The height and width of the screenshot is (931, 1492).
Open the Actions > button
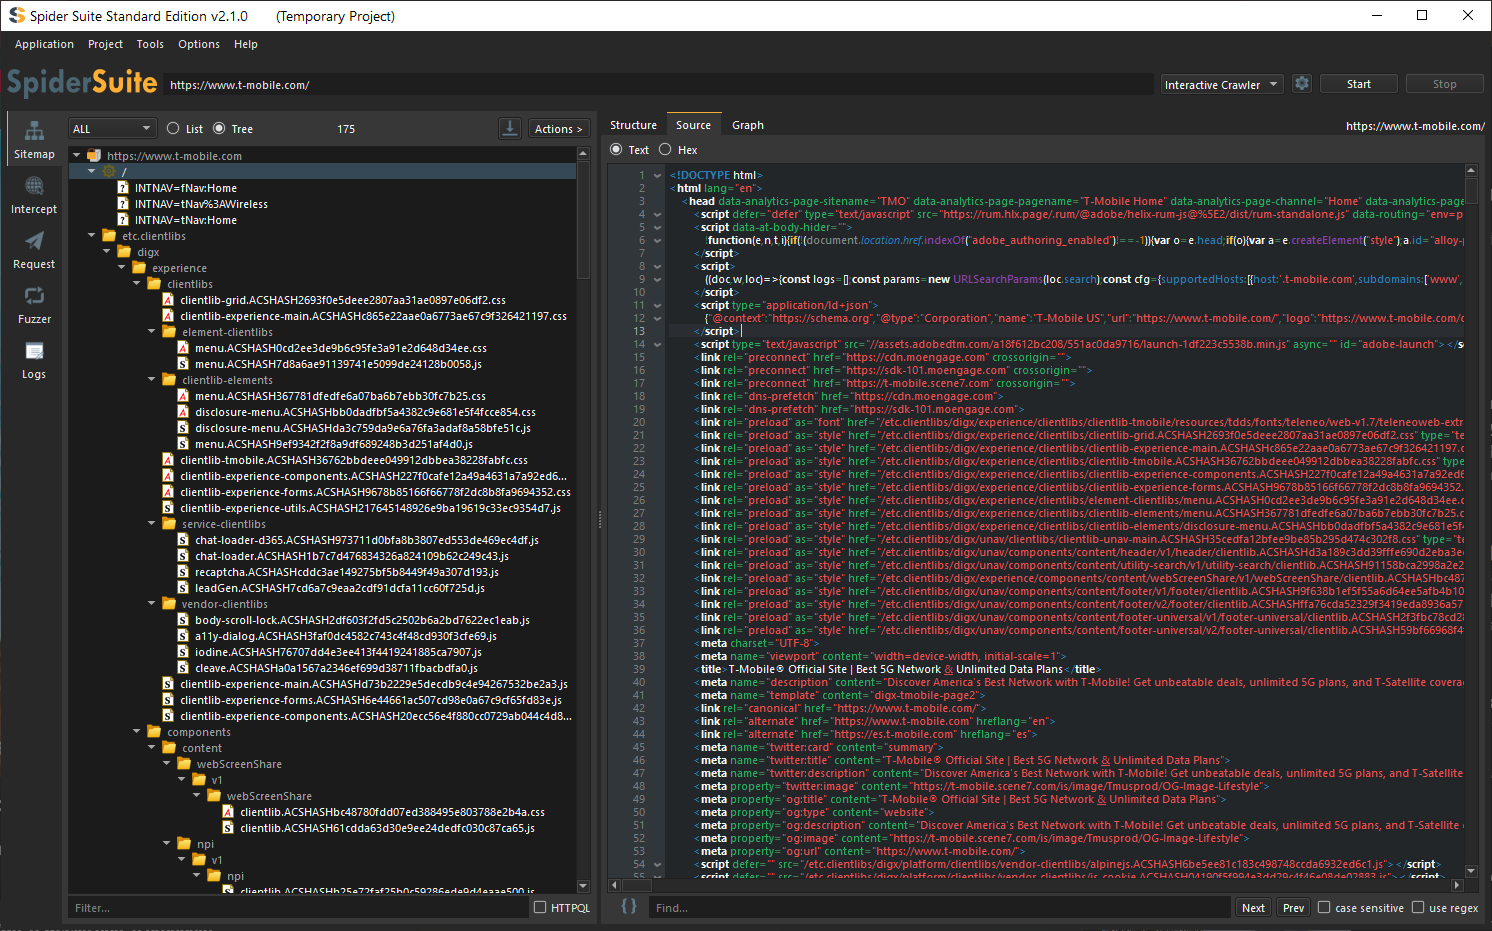tap(558, 128)
